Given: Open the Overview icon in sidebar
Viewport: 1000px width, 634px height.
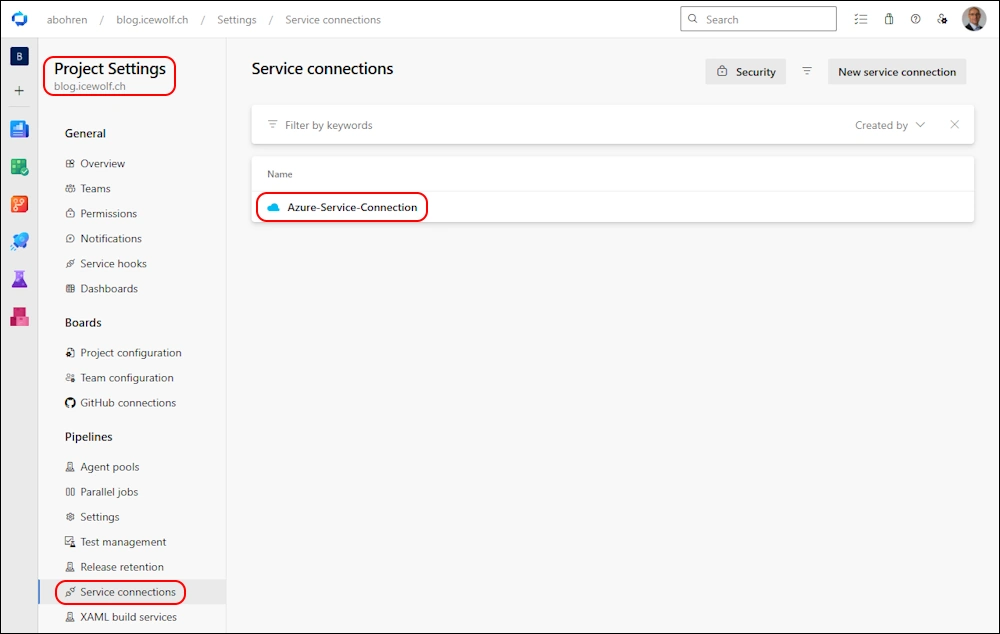Looking at the screenshot, I should (x=19, y=129).
